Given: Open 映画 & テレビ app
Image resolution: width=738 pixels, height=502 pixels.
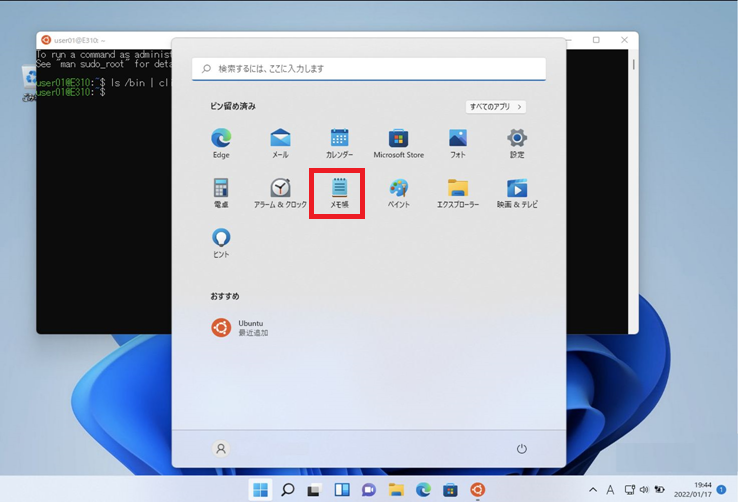Looking at the screenshot, I should tap(517, 193).
